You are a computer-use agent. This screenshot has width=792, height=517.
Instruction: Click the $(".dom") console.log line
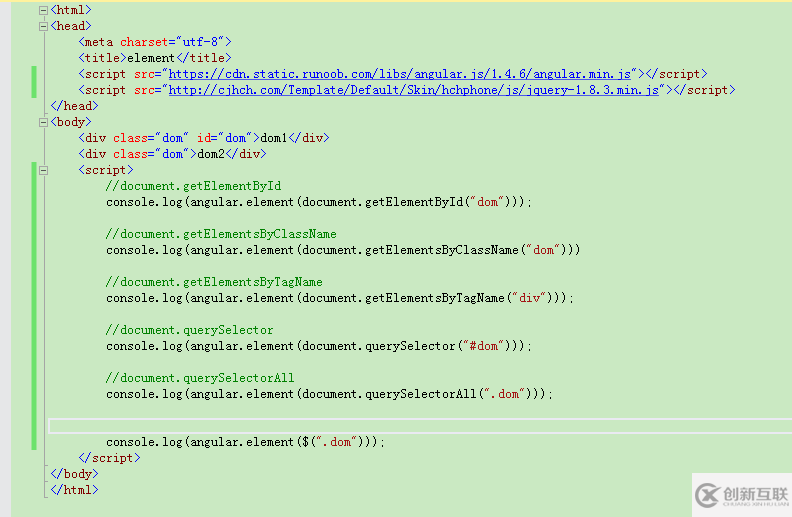(245, 442)
